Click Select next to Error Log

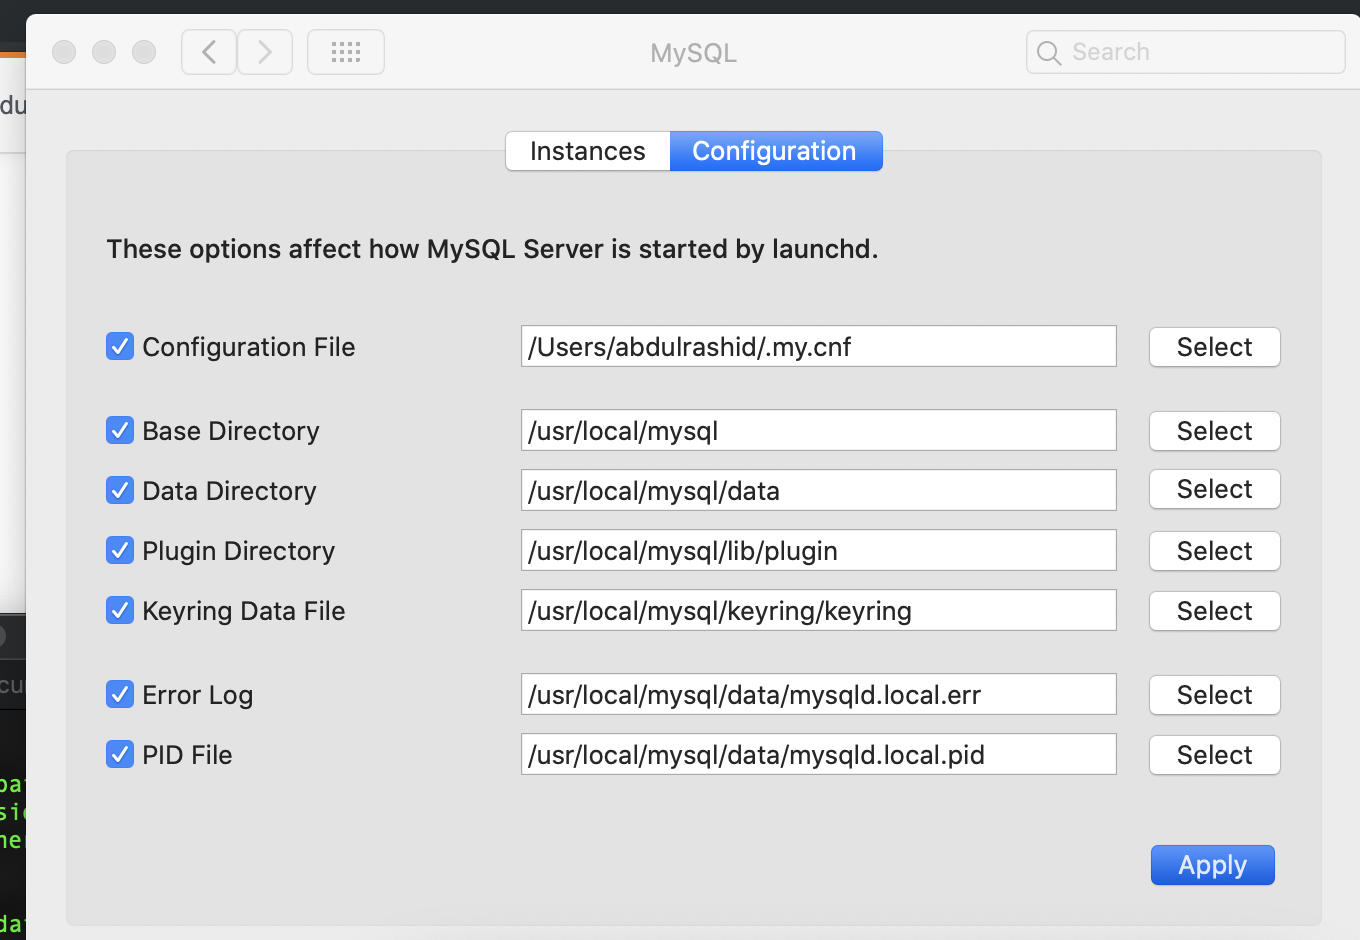[1214, 695]
